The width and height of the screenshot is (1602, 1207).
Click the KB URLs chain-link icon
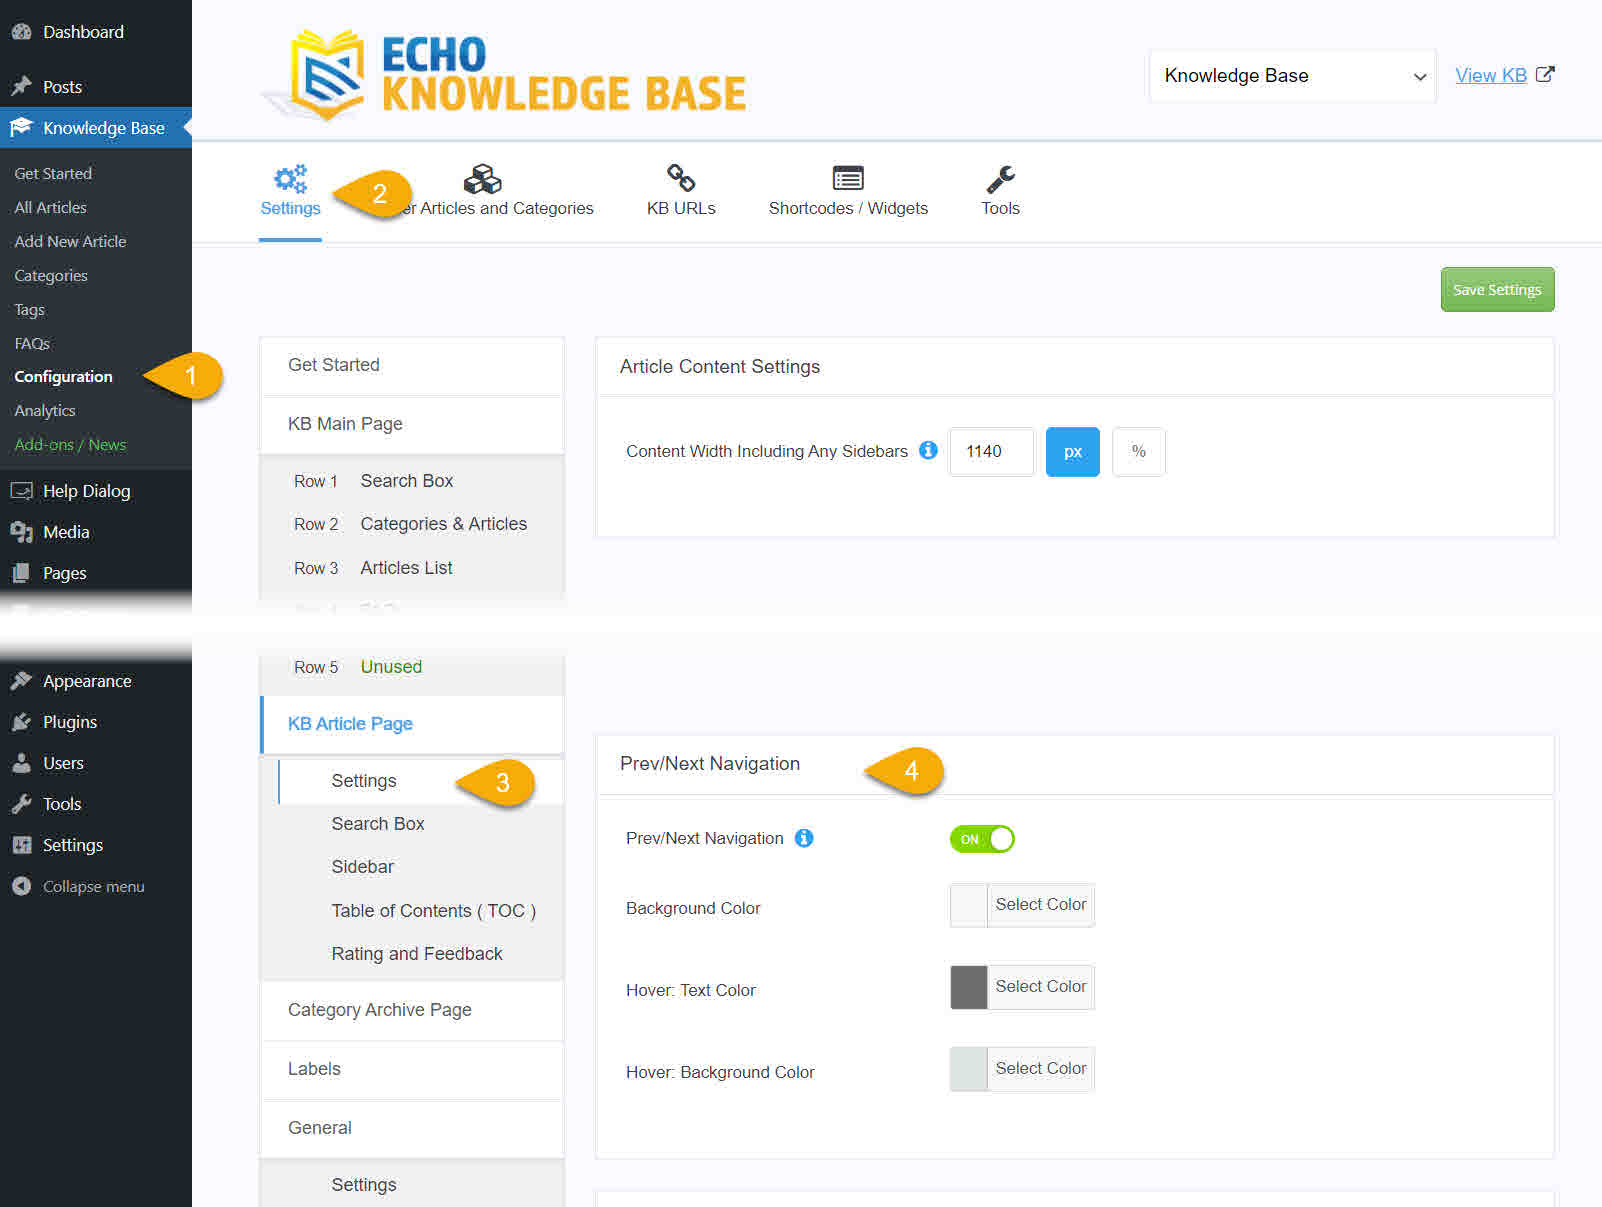point(681,178)
